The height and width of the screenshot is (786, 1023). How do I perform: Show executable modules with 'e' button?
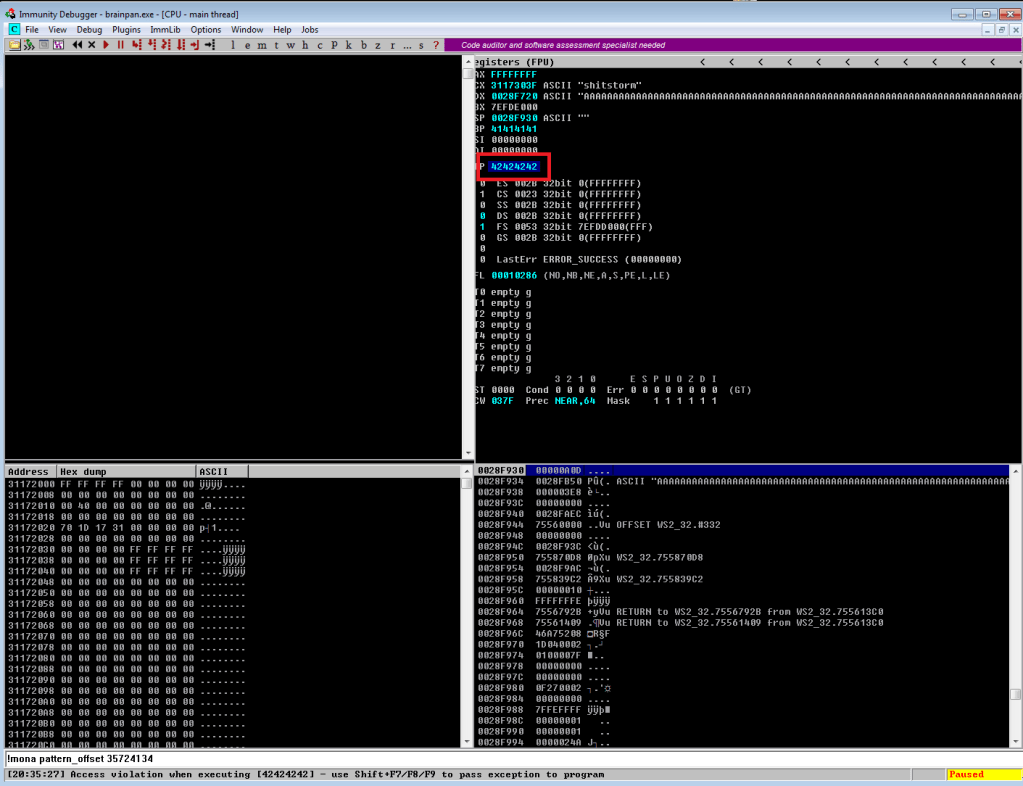pos(248,45)
